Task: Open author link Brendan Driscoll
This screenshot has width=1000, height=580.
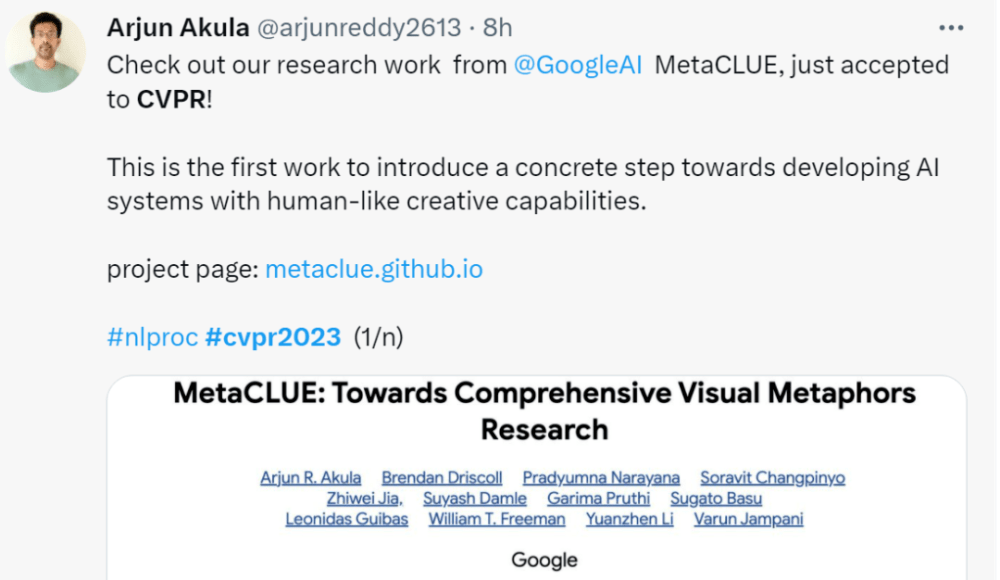Action: click(442, 478)
